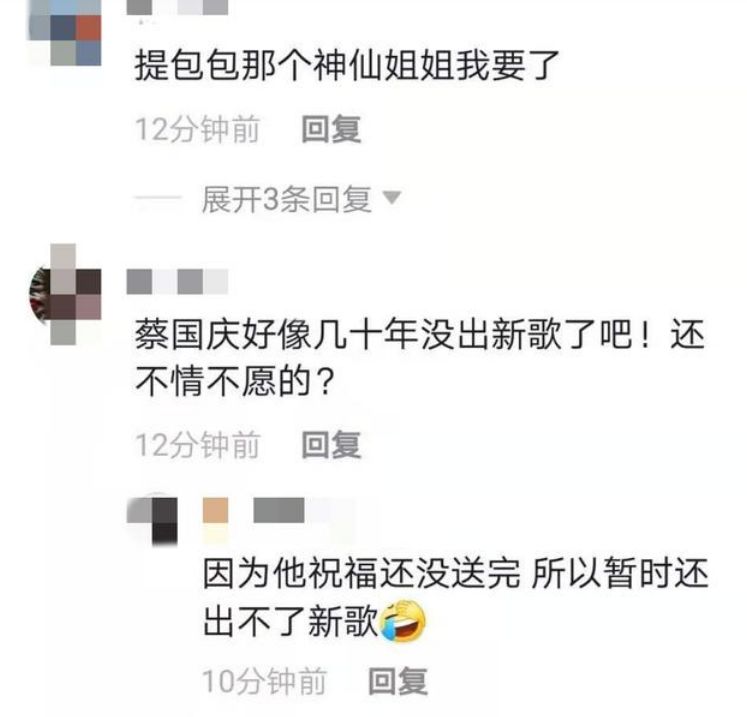This screenshot has height=717, width=747.
Task: Click the tan badge beside the reply username
Action: coord(215,510)
